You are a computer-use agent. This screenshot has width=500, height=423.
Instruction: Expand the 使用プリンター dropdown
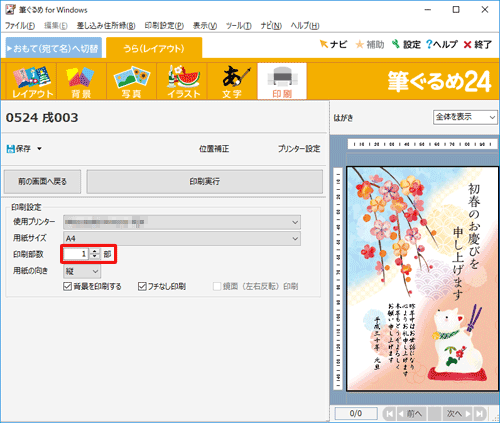(x=295, y=222)
